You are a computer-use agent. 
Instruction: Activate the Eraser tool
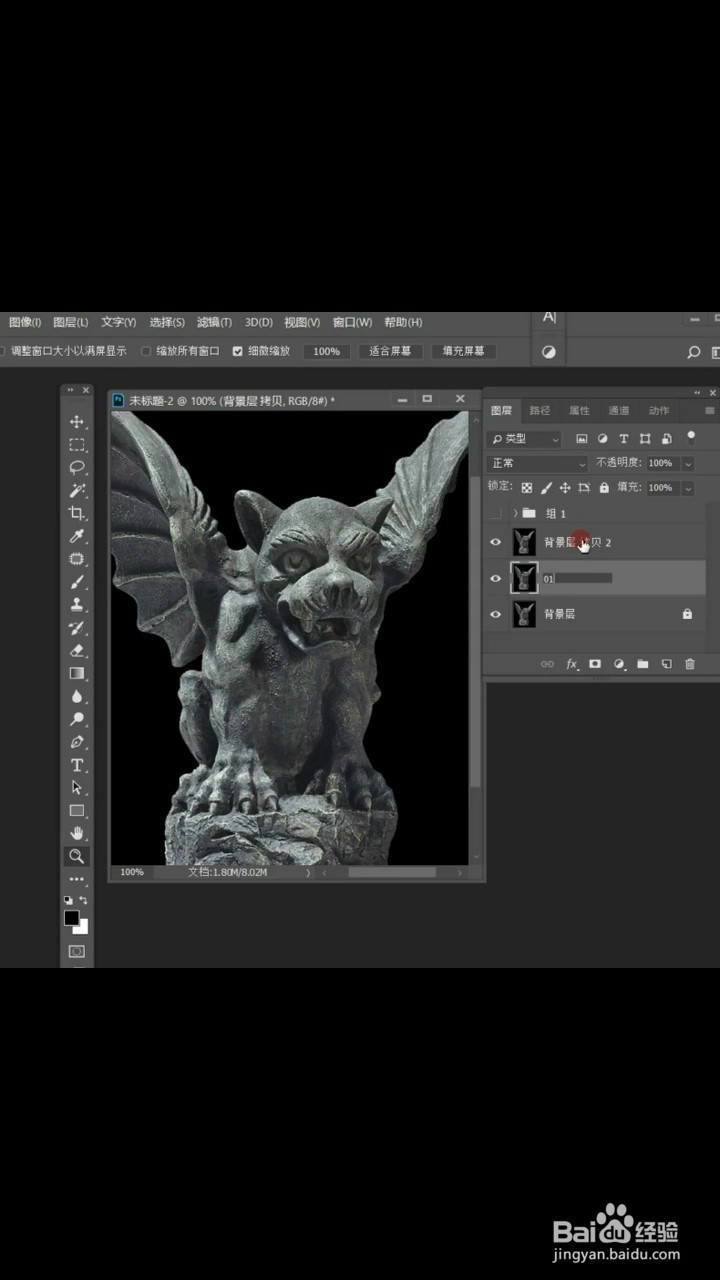pos(77,651)
